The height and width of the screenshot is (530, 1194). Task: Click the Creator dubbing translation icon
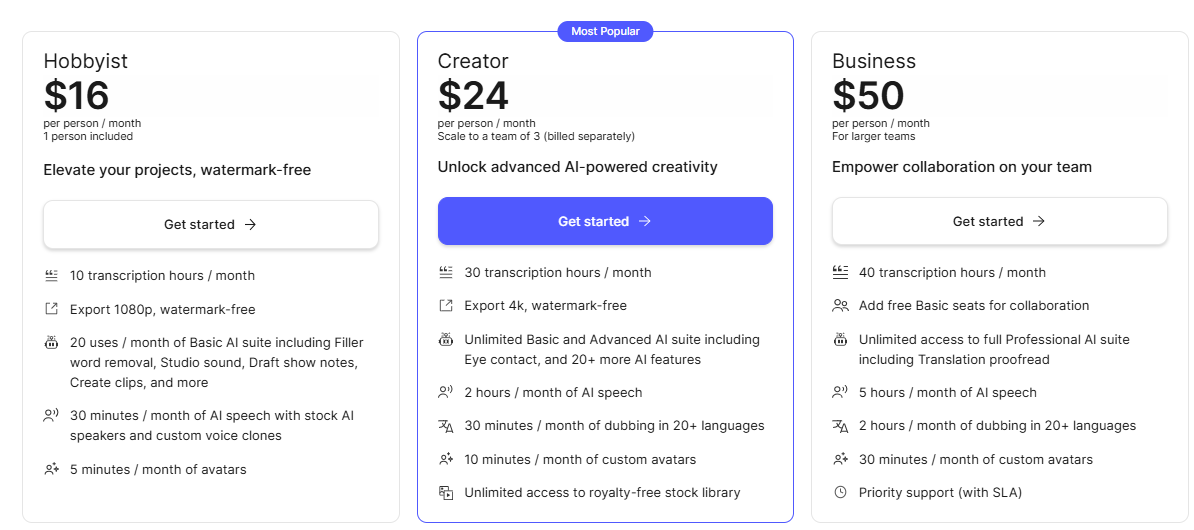point(446,426)
